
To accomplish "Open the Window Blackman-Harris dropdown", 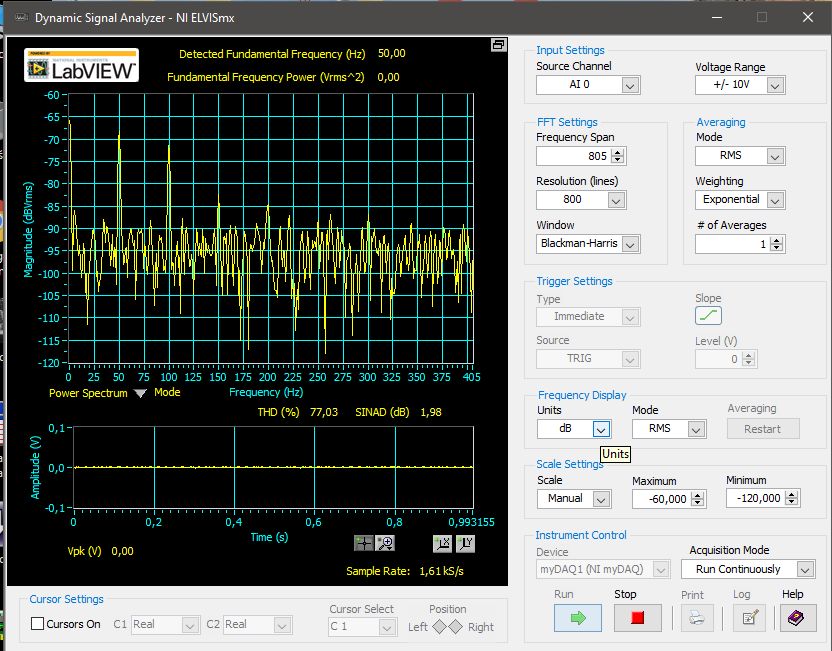I will tap(630, 244).
